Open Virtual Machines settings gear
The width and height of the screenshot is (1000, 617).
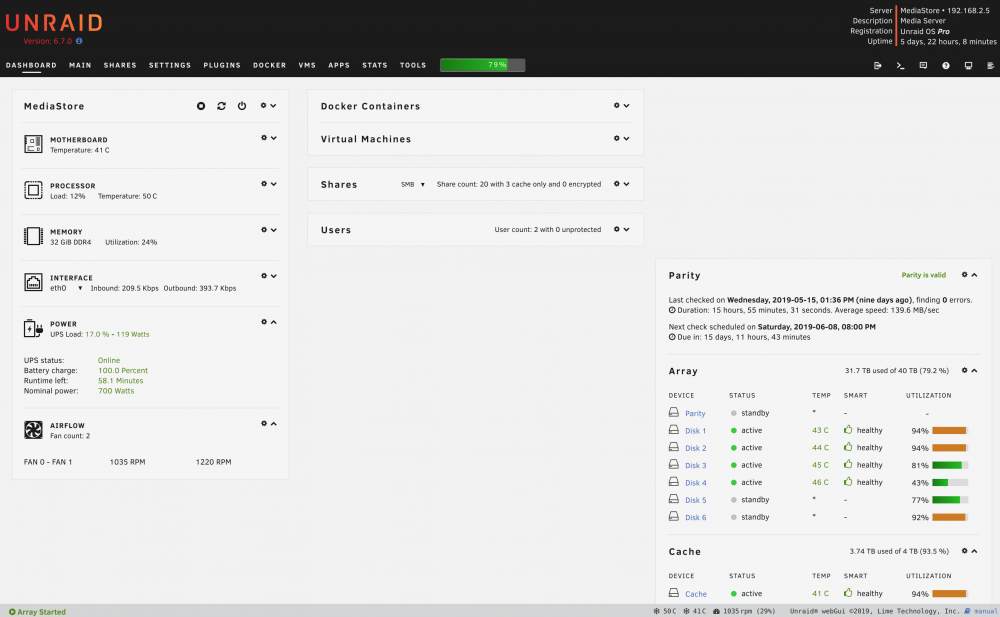click(x=617, y=138)
